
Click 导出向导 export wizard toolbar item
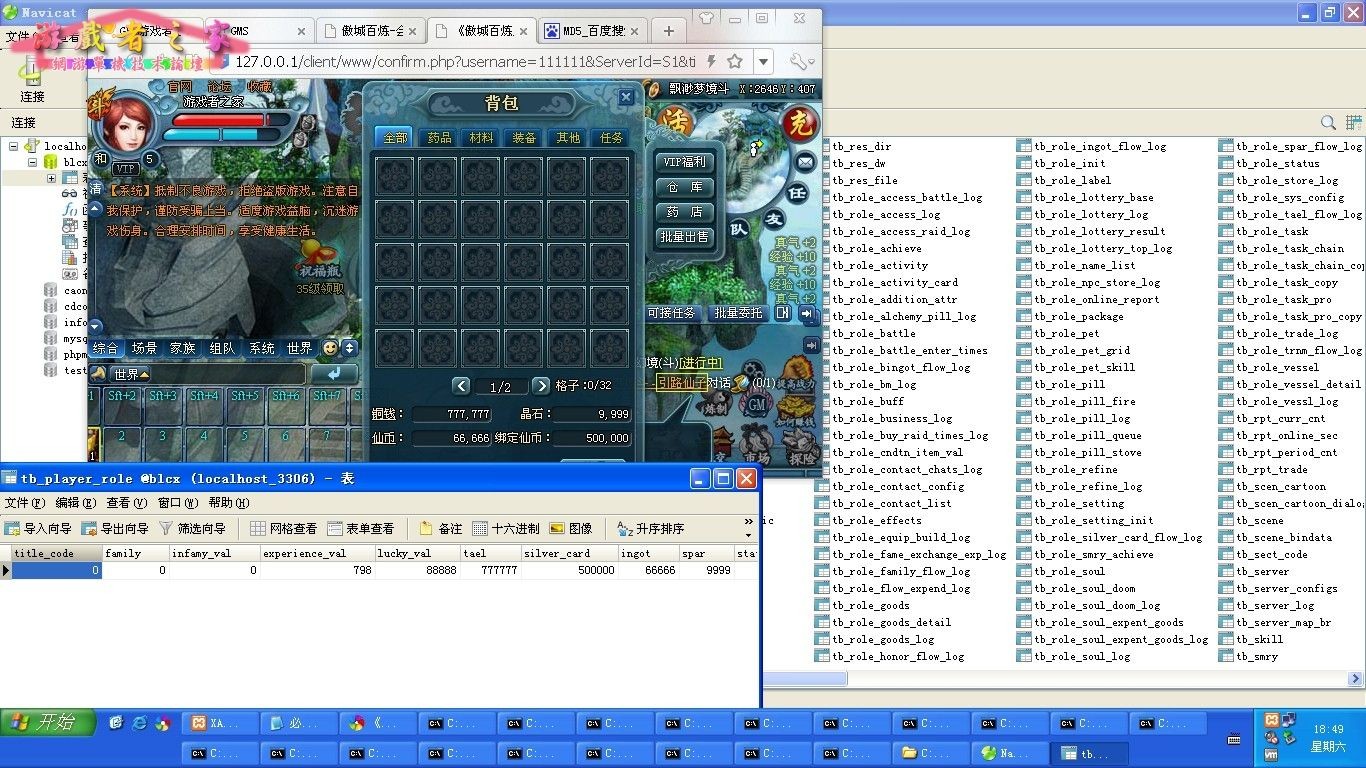click(x=115, y=528)
